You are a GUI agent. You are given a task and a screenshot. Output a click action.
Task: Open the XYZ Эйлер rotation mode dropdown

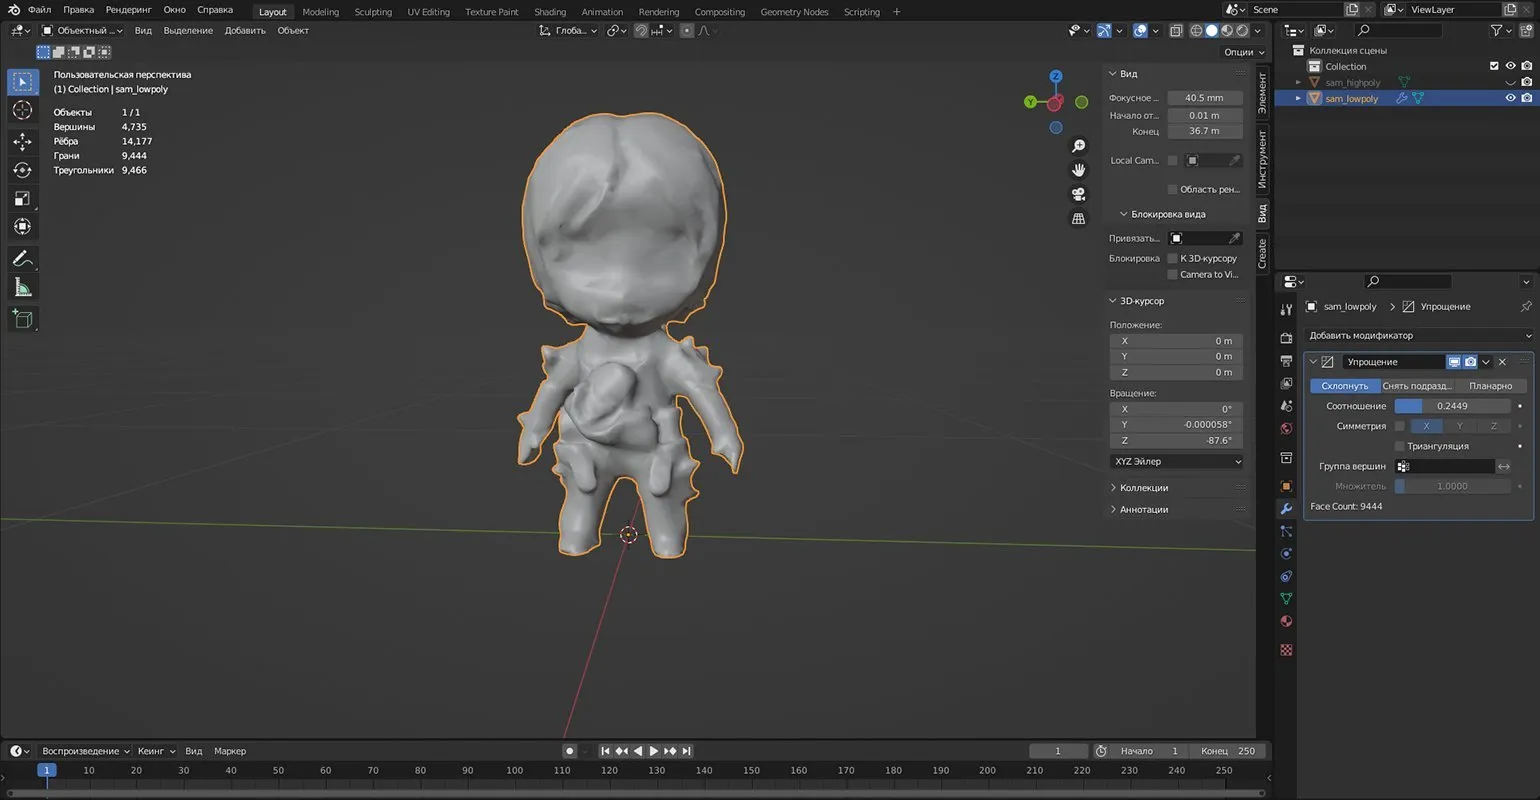click(x=1177, y=462)
